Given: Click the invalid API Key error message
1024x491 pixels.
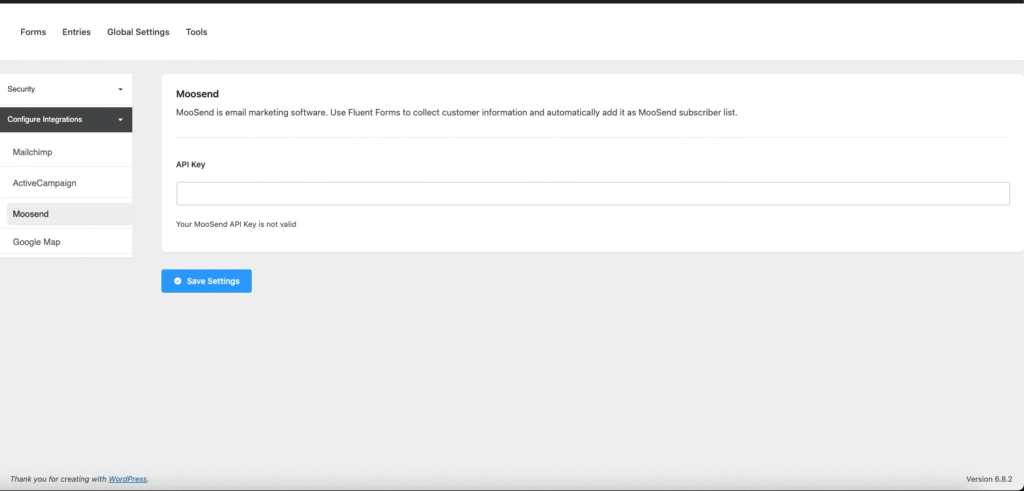Looking at the screenshot, I should (236, 224).
